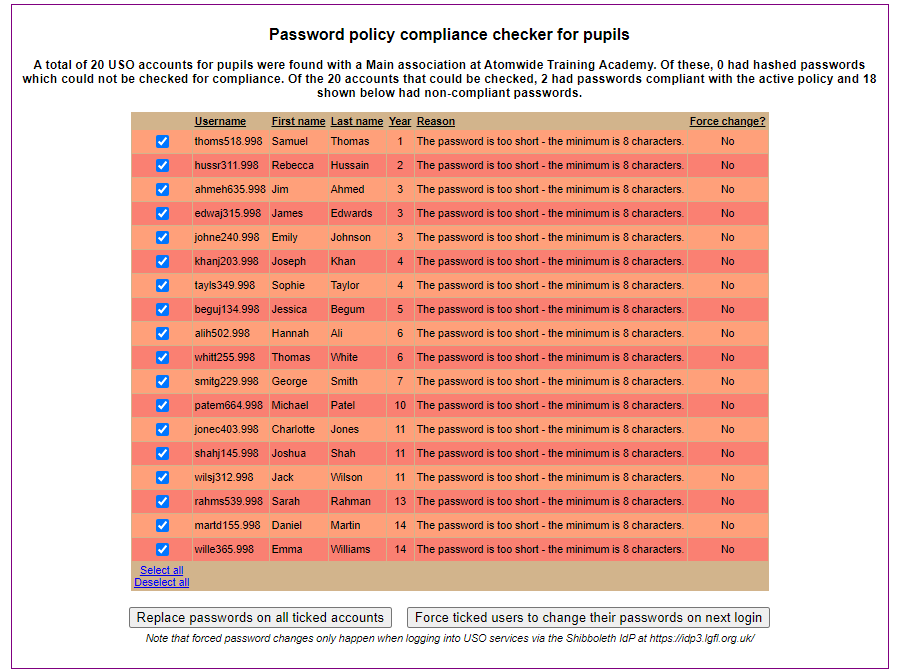900x672 pixels.
Task: Toggle checkbox for shahj145.998 Joshua Shah
Action: (162, 453)
